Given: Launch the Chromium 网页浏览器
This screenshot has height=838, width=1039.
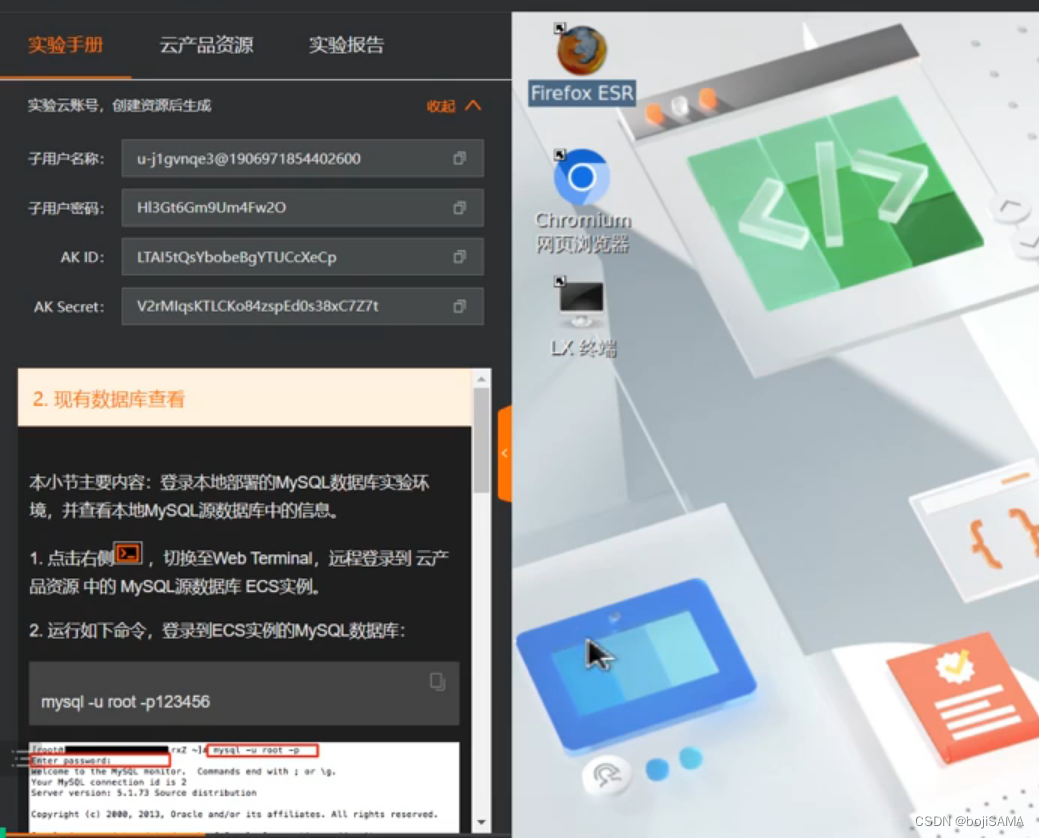Looking at the screenshot, I should (x=580, y=178).
